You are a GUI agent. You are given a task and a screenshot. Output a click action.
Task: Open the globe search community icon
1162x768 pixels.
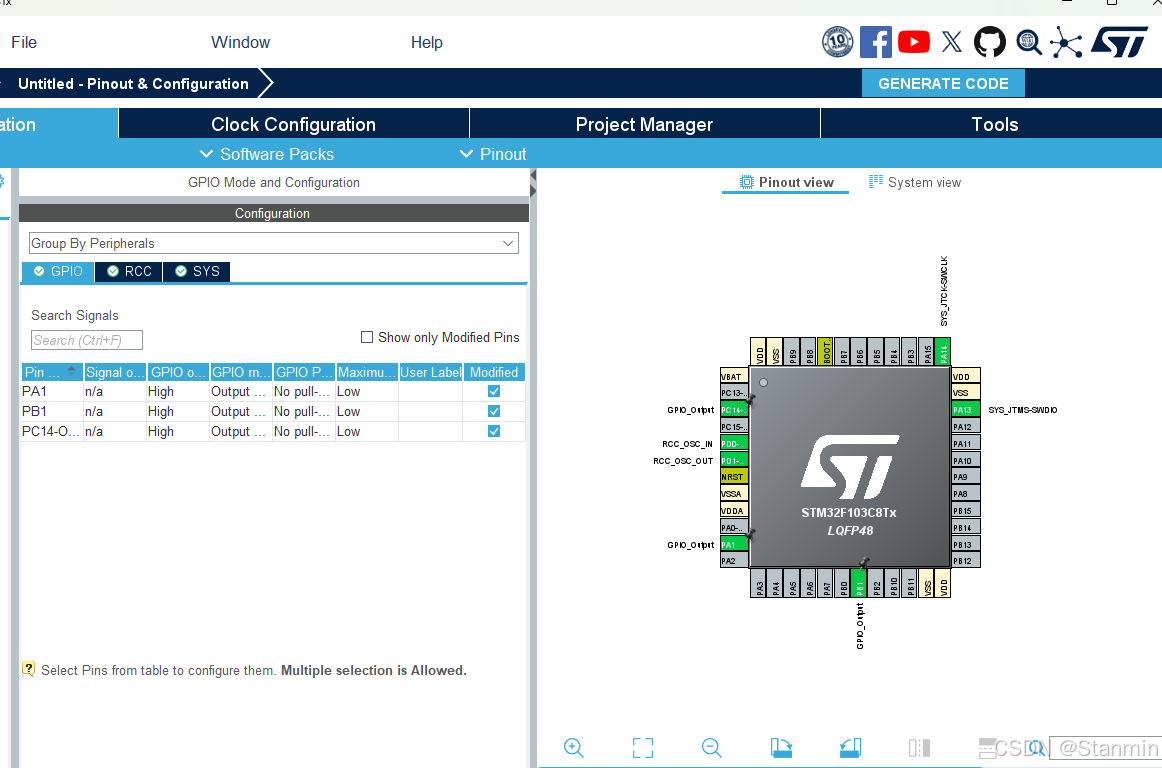1029,42
